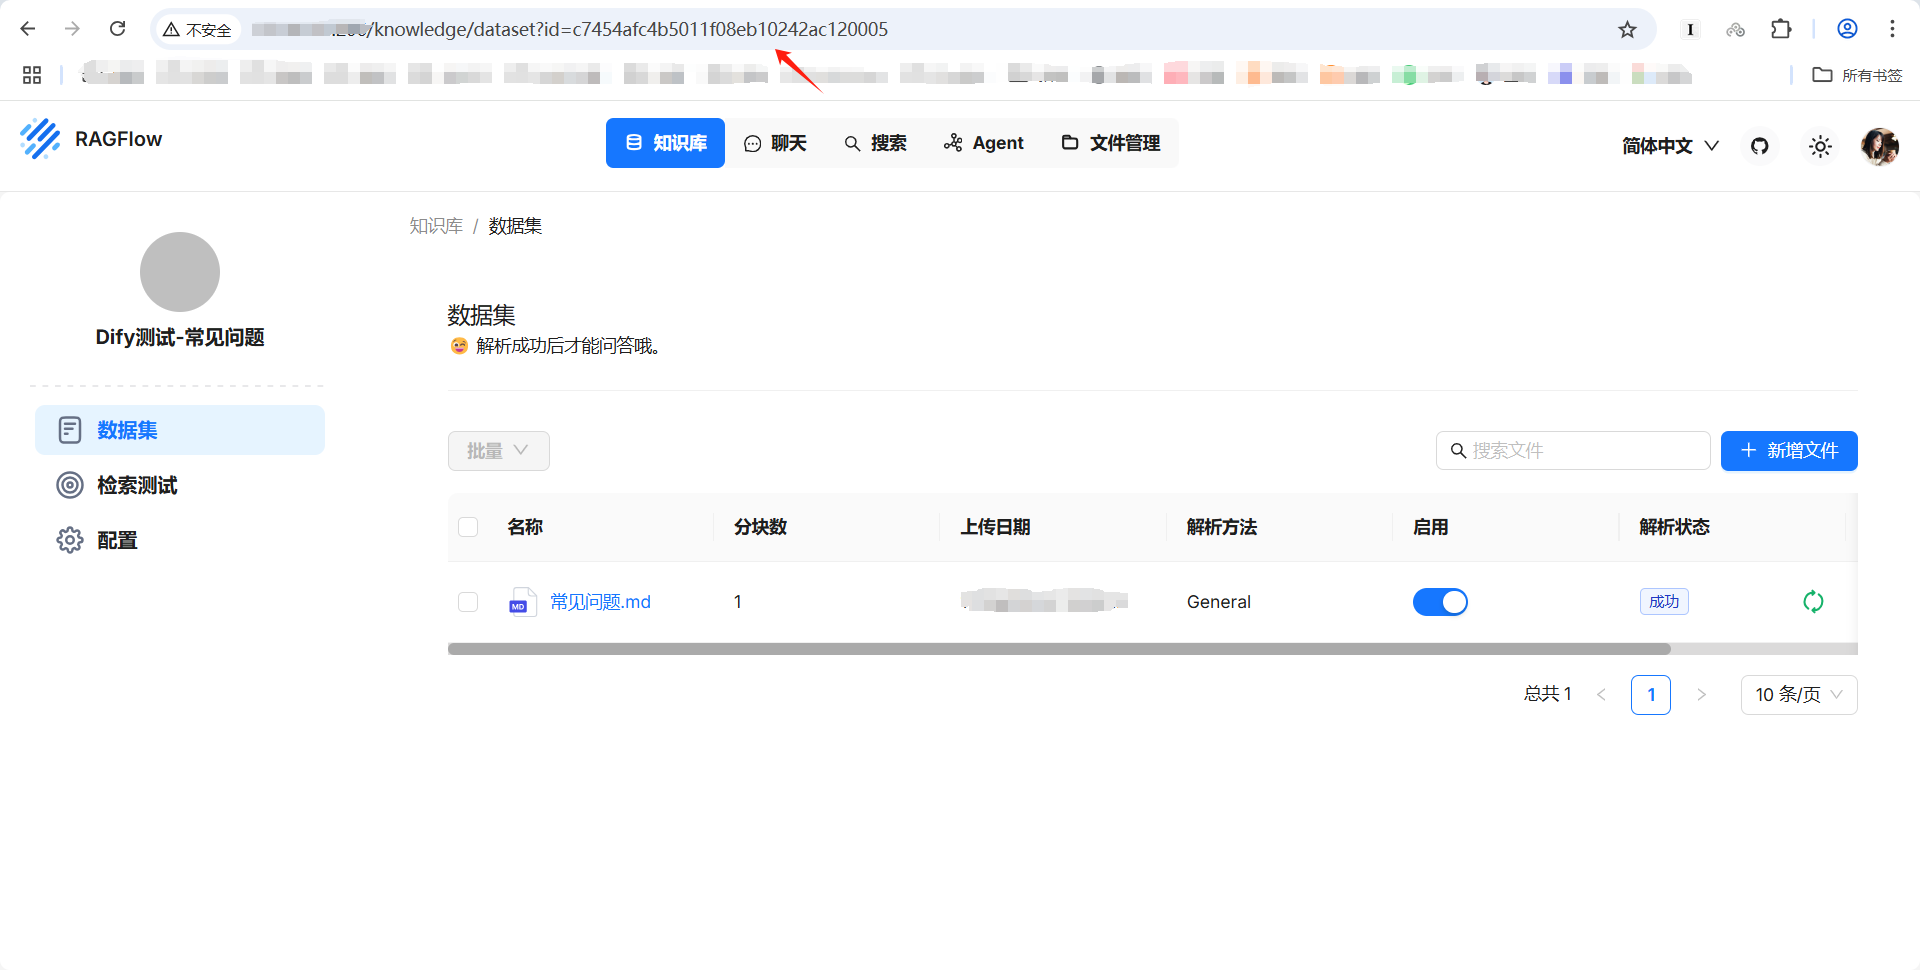Click the 不安全 site security warning

coord(197,30)
